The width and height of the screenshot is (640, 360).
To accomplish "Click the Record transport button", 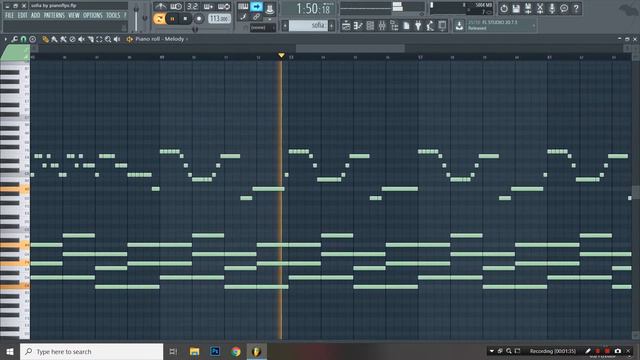I will pyautogui.click(x=199, y=19).
